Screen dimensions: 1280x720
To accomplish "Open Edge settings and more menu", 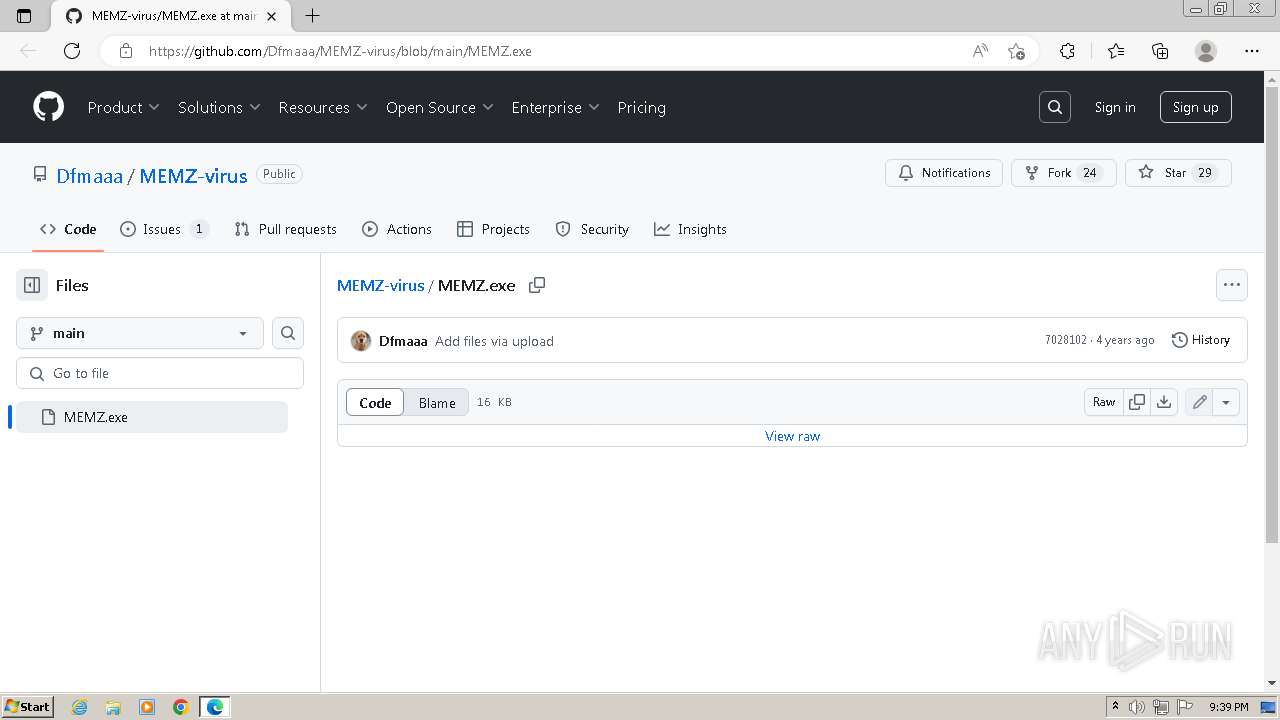I will click(1252, 51).
